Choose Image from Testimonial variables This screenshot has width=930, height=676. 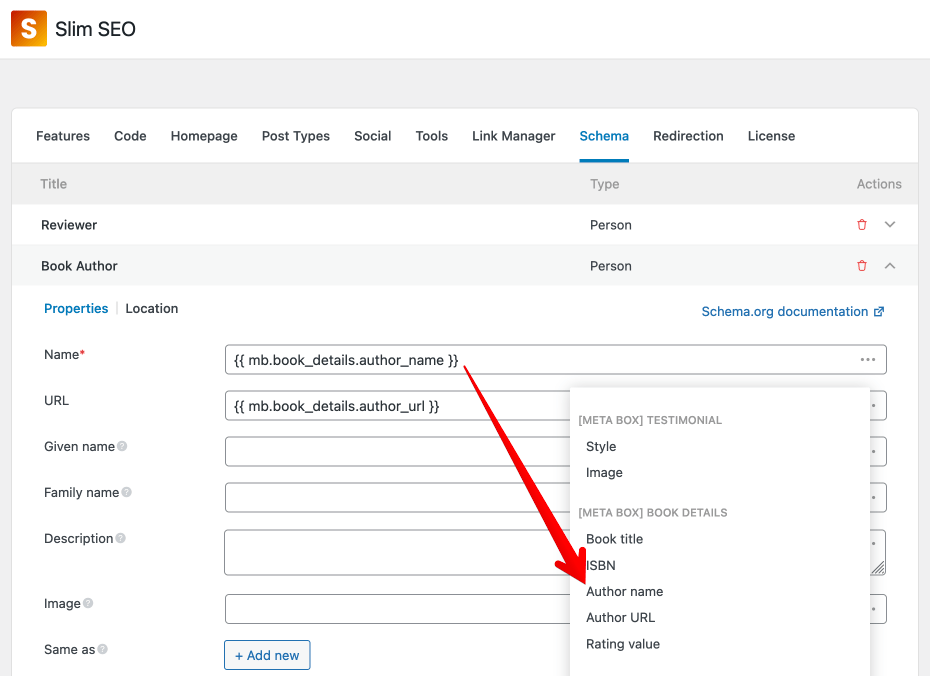coord(604,473)
